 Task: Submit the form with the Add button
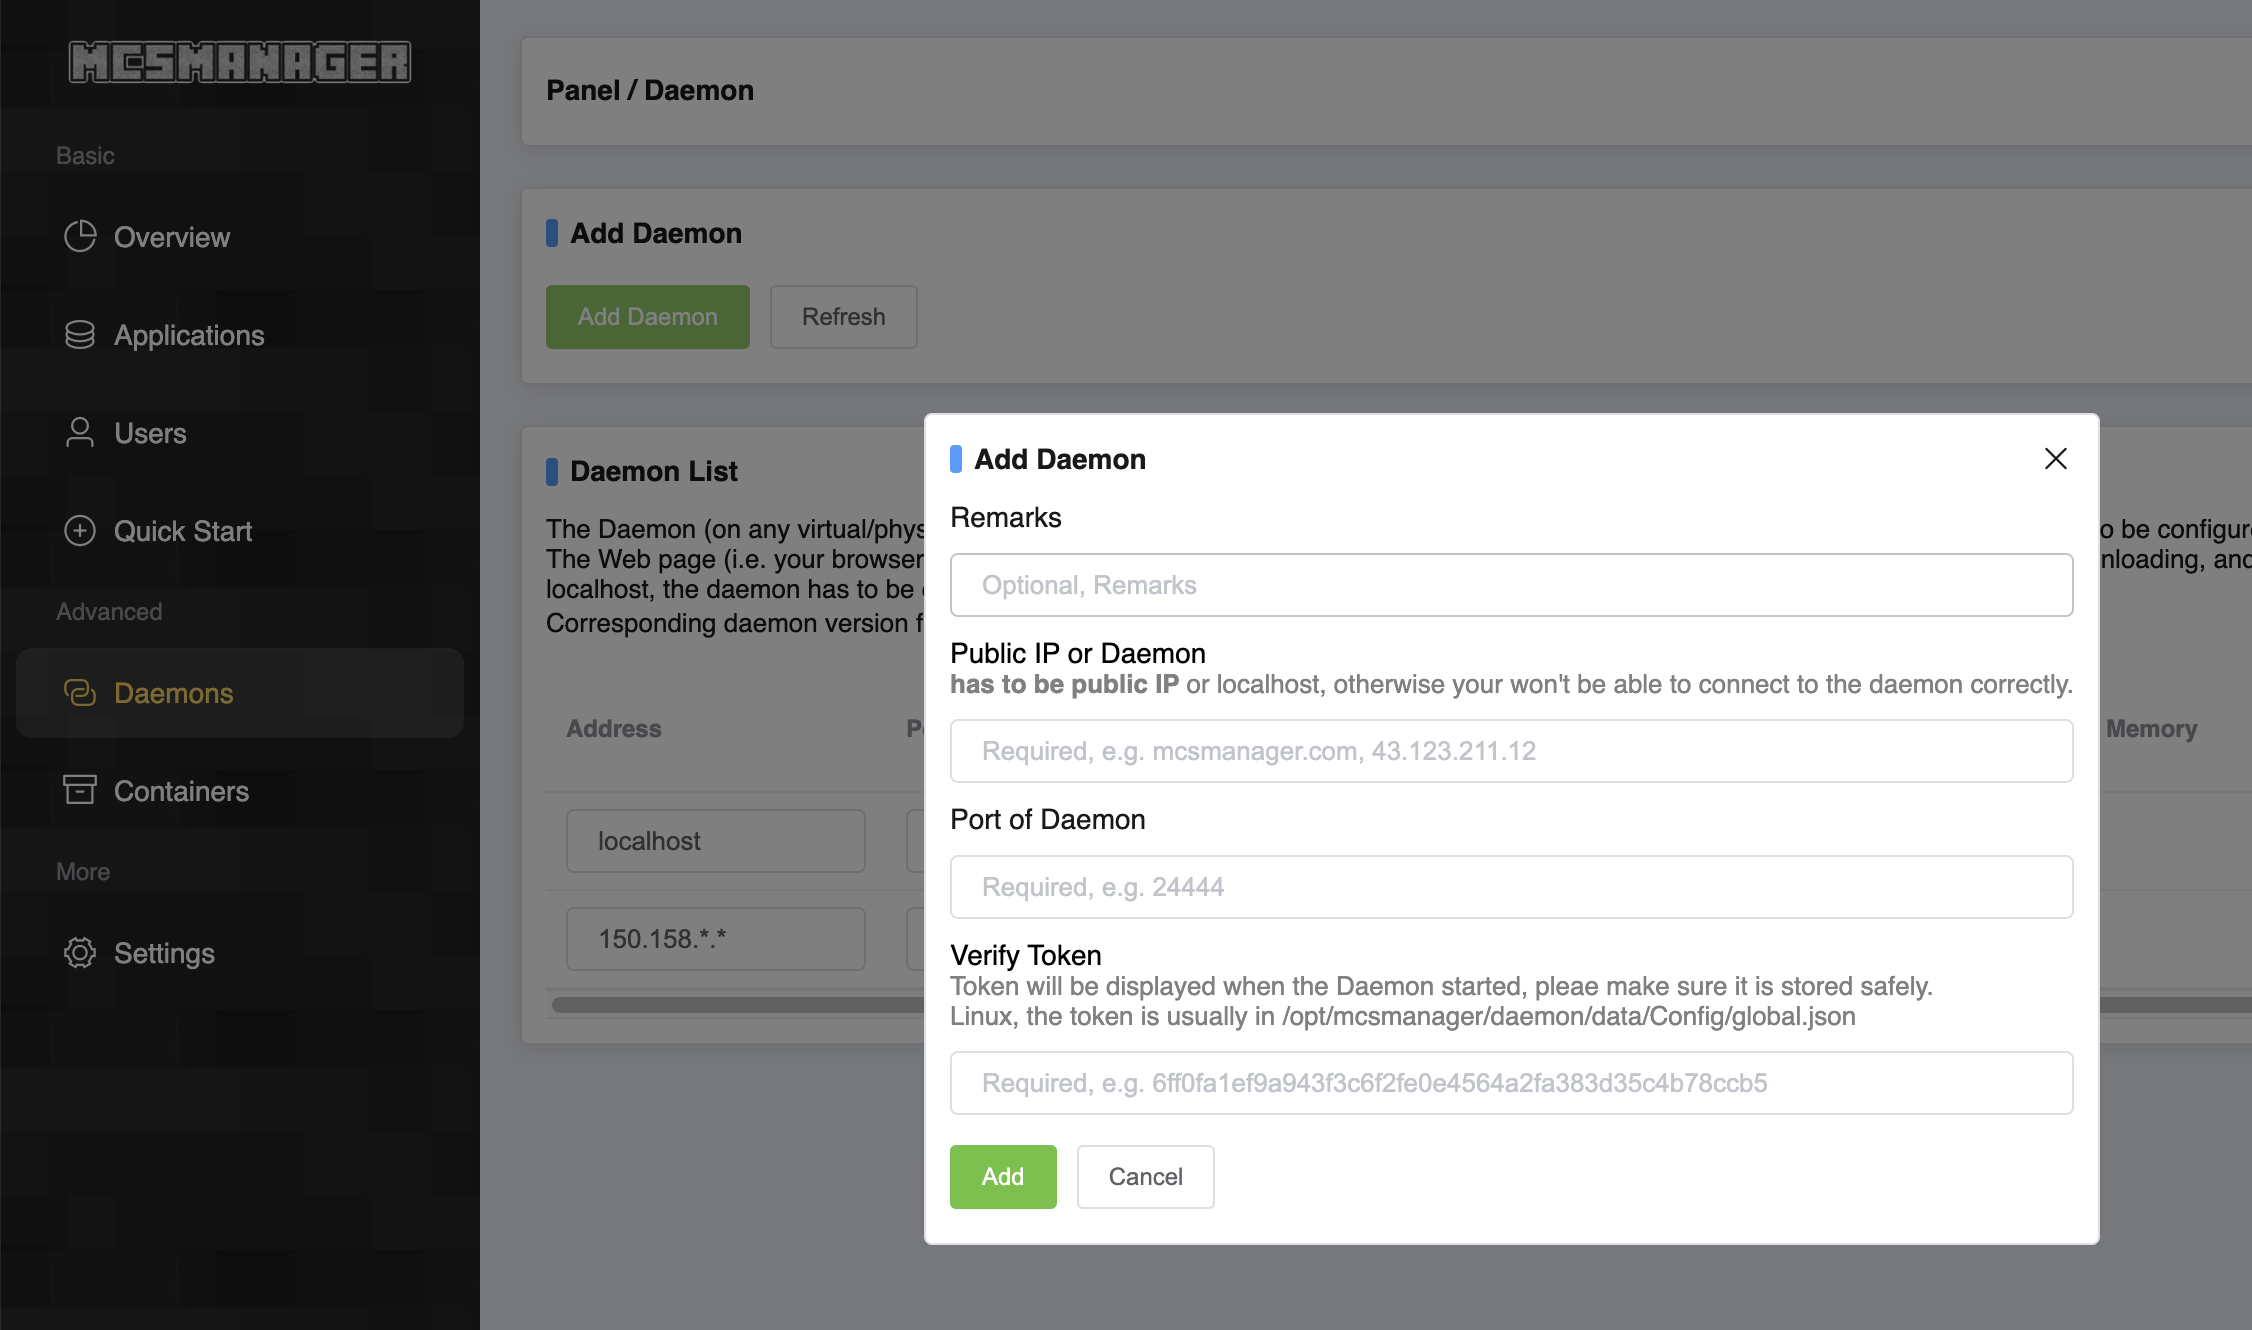(x=1002, y=1176)
